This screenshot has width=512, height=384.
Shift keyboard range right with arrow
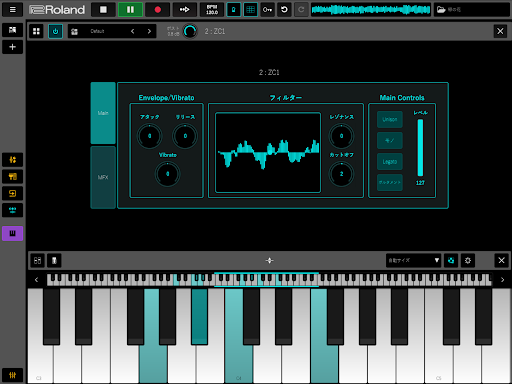pyautogui.click(x=502, y=280)
